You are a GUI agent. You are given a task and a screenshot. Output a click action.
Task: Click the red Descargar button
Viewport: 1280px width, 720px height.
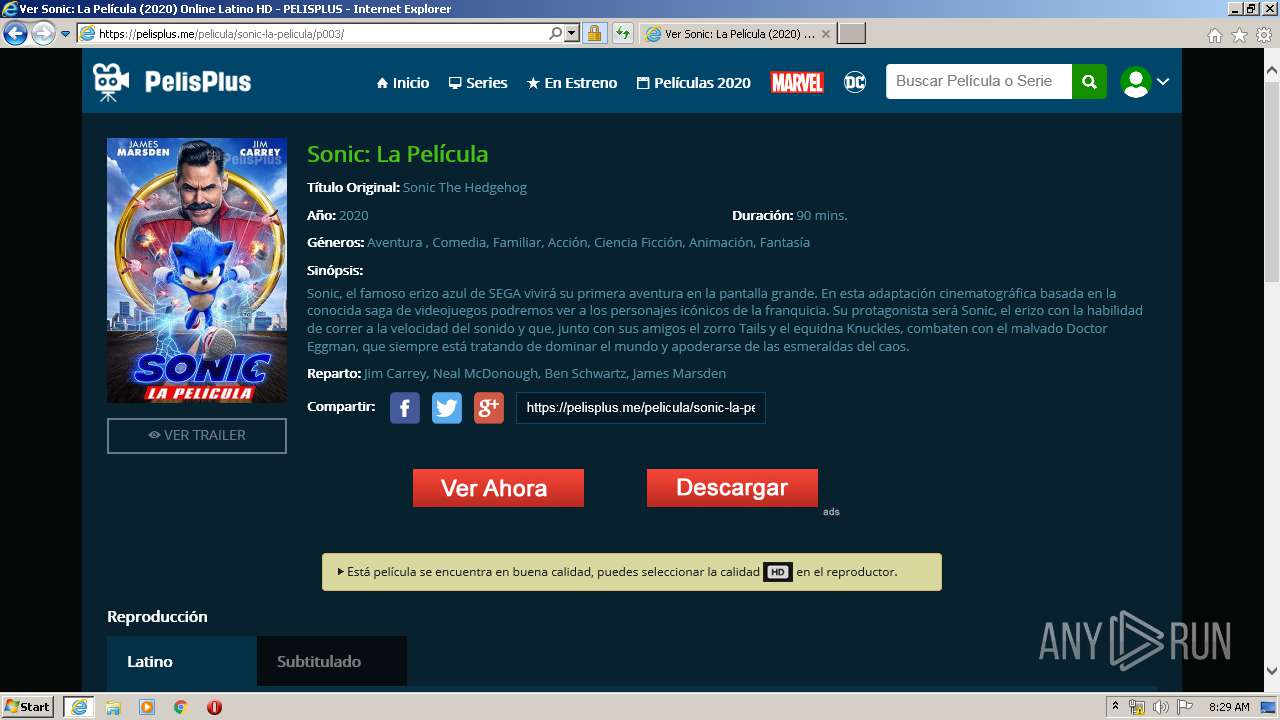[732, 488]
